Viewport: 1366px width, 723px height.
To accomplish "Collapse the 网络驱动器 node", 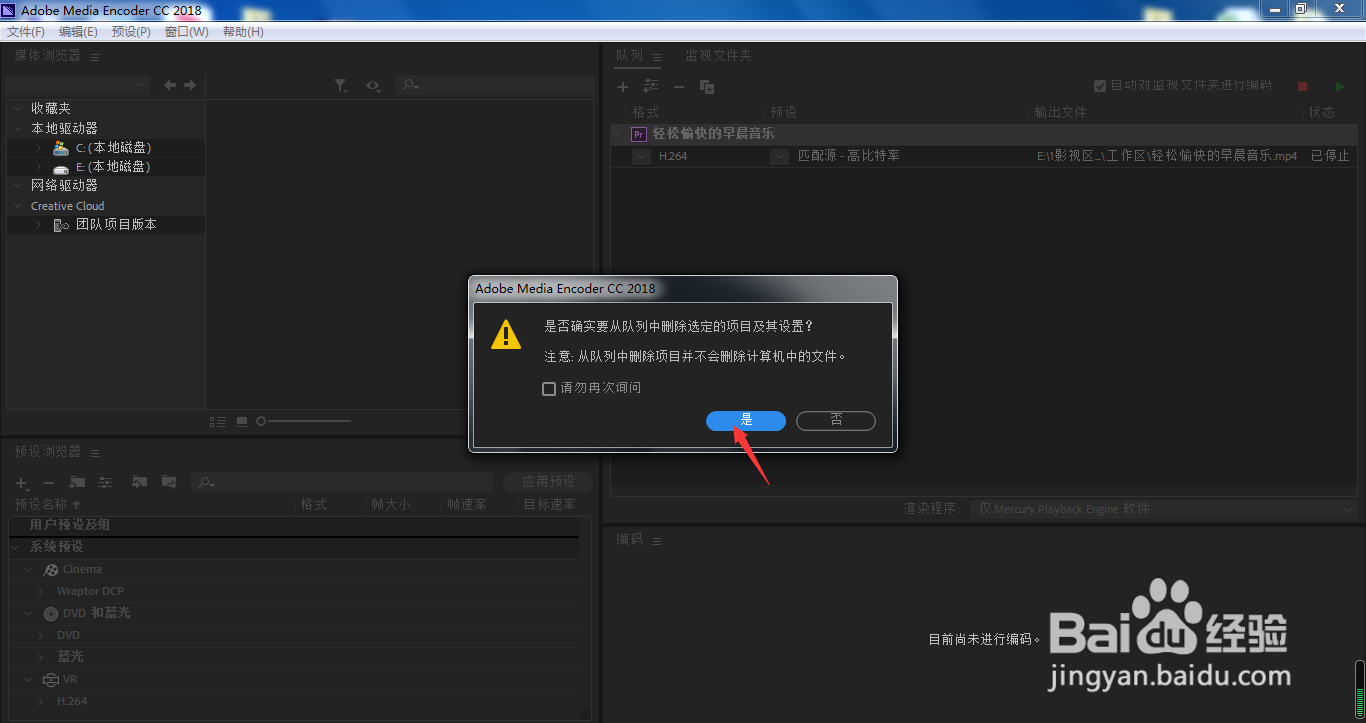I will (17, 185).
